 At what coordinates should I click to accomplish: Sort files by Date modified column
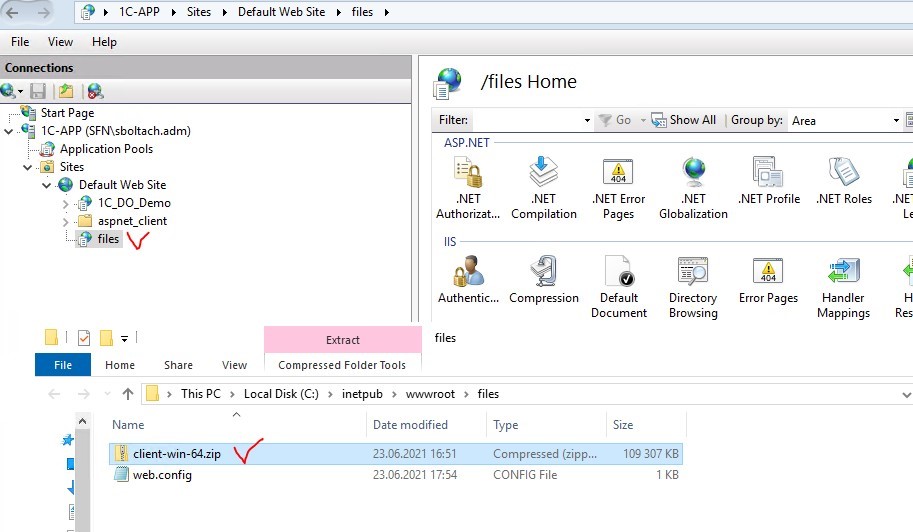click(410, 425)
